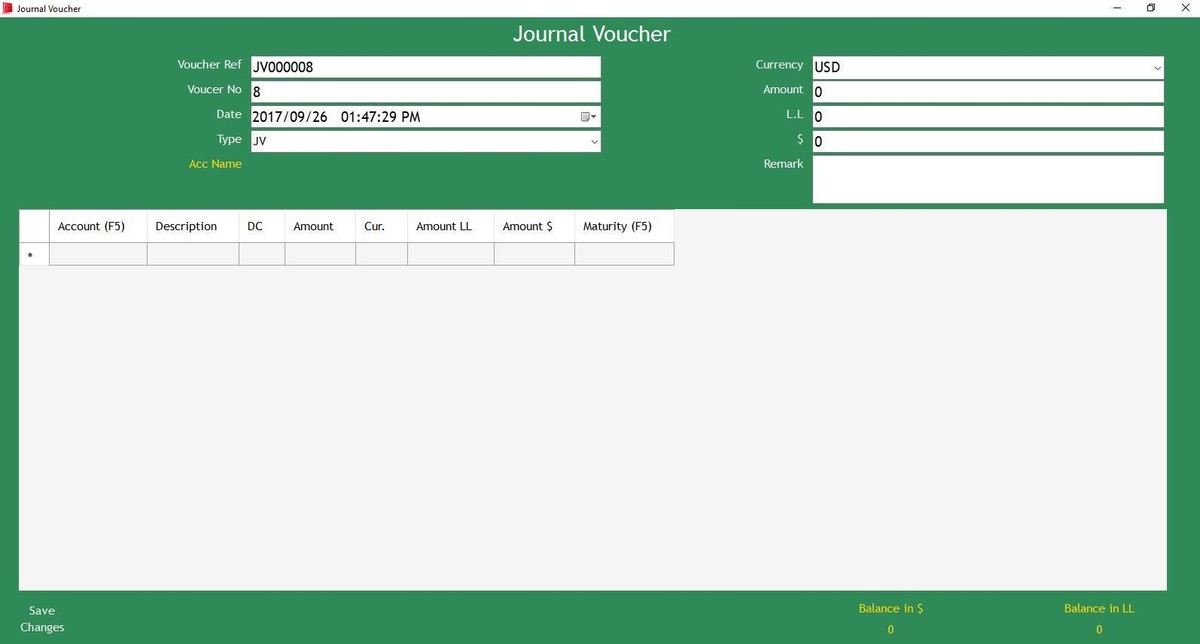Click the Balance in $ label

(890, 608)
